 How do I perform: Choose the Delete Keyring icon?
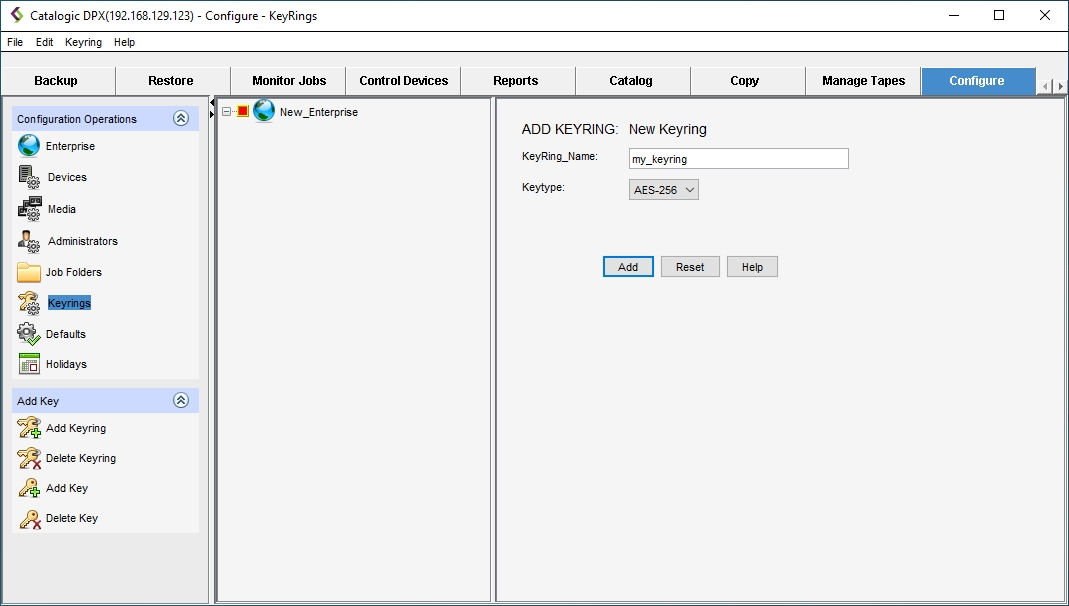pyautogui.click(x=29, y=458)
